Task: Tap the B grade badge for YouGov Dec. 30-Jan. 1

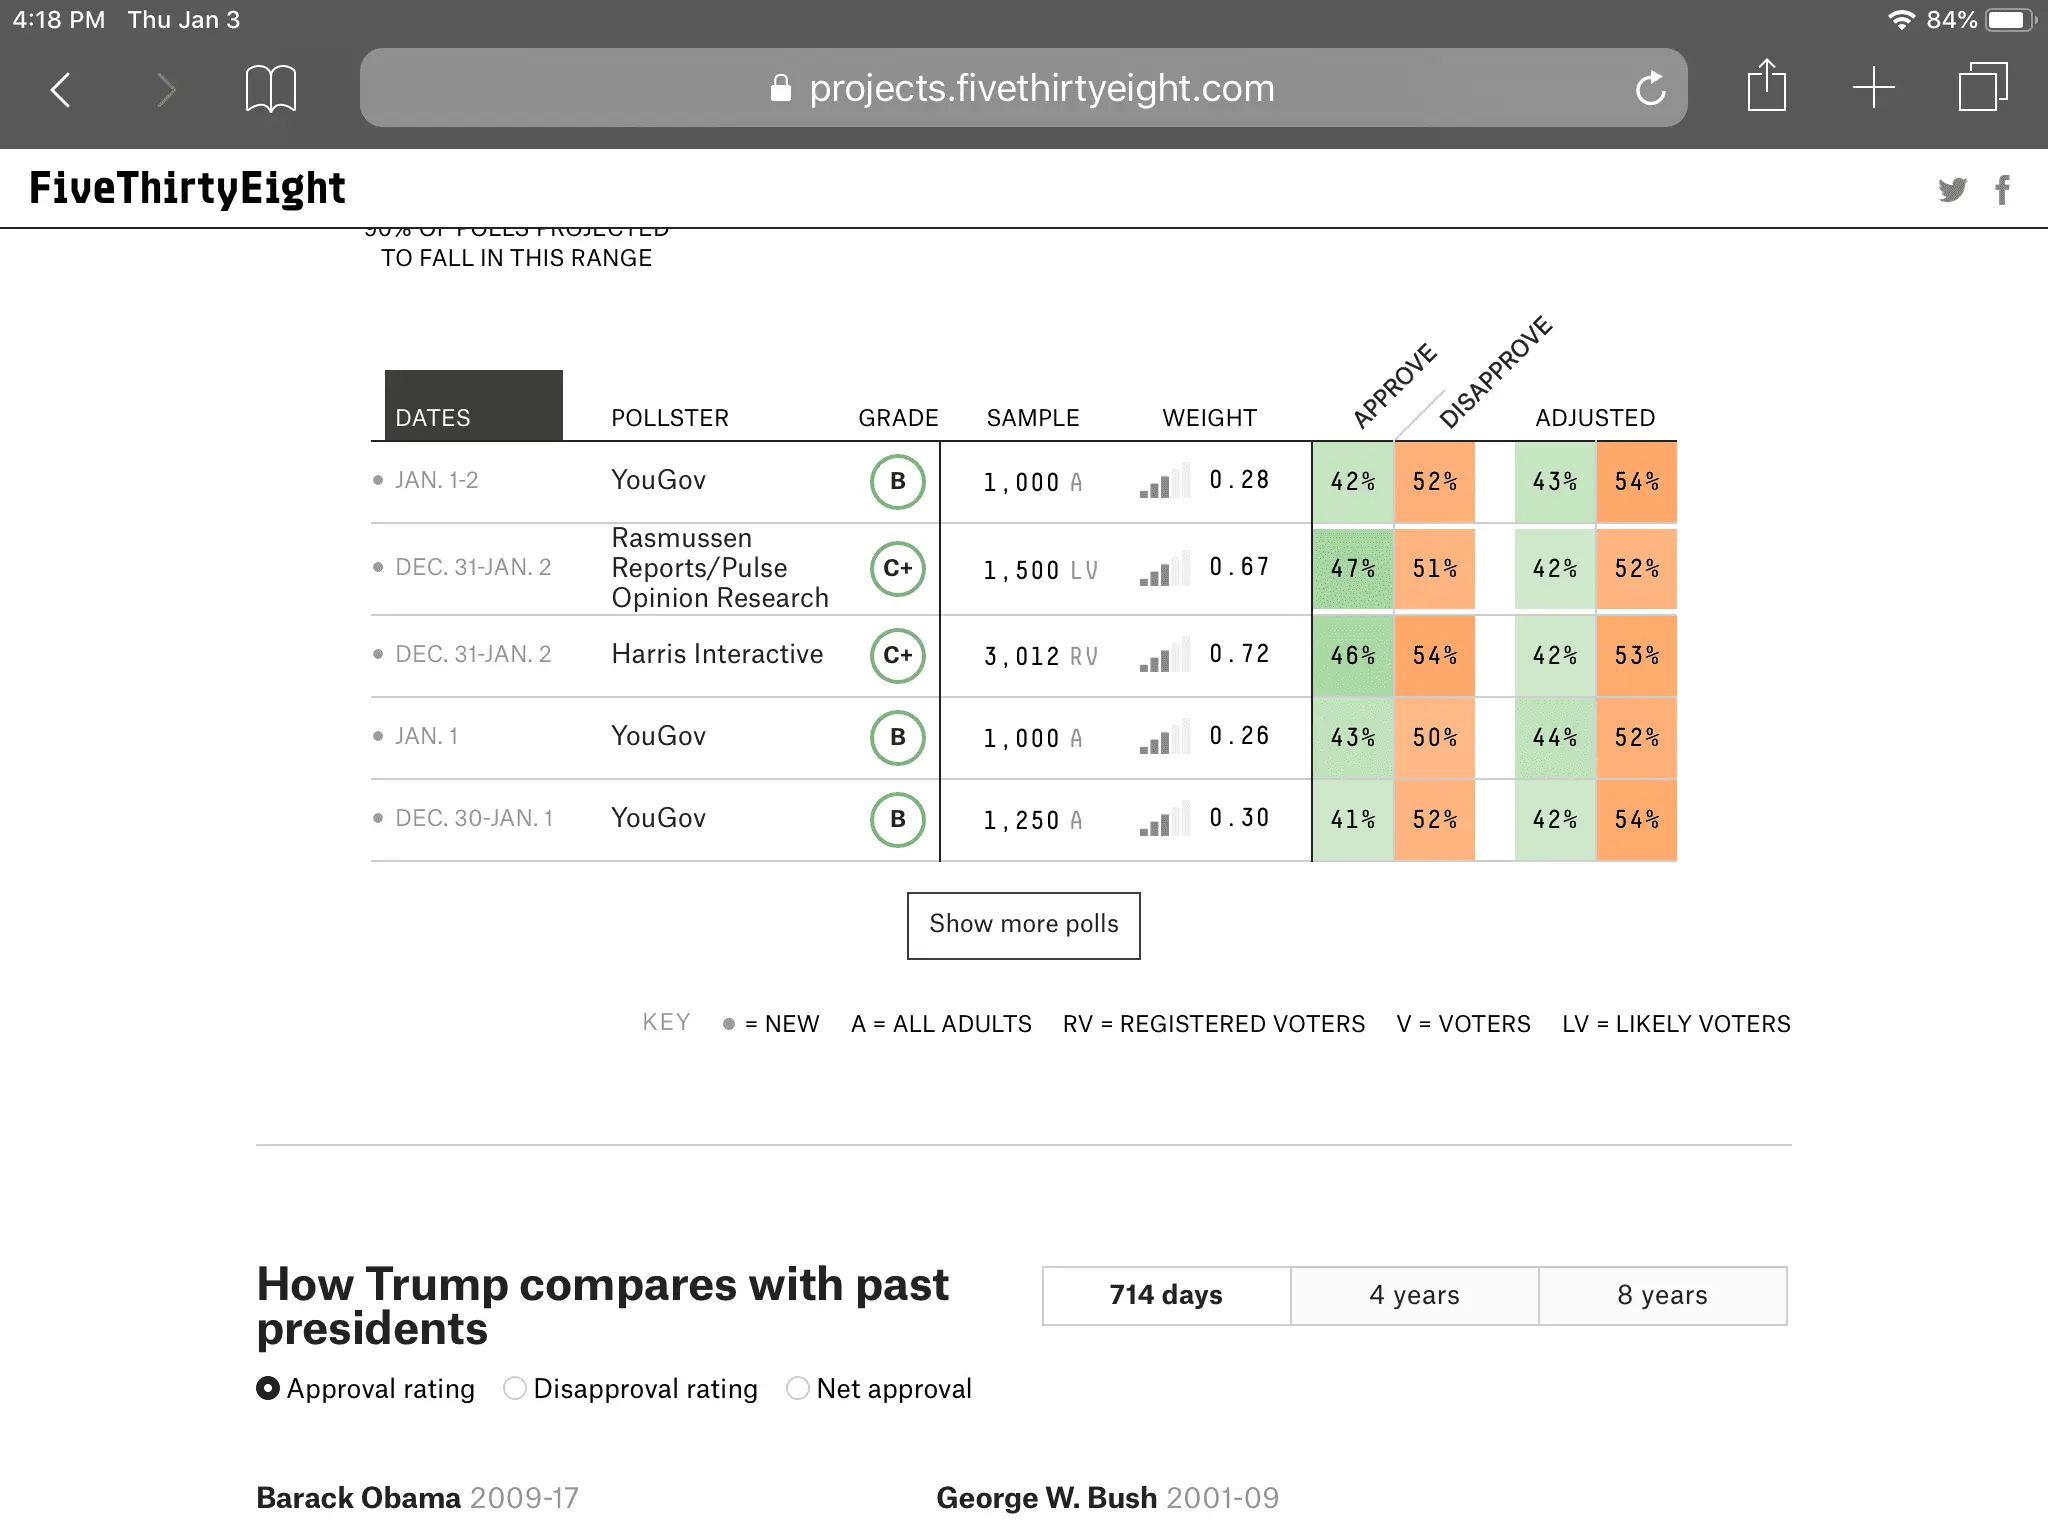Action: [x=898, y=820]
